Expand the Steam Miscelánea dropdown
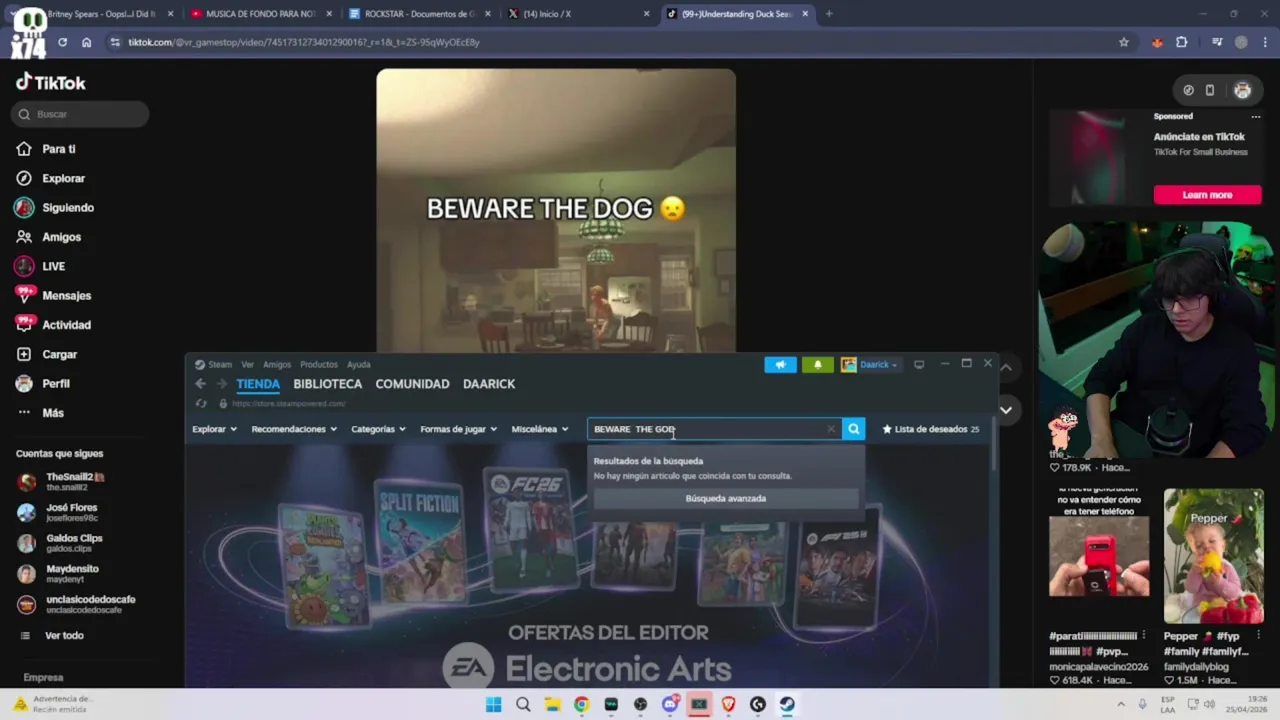 tap(540, 429)
